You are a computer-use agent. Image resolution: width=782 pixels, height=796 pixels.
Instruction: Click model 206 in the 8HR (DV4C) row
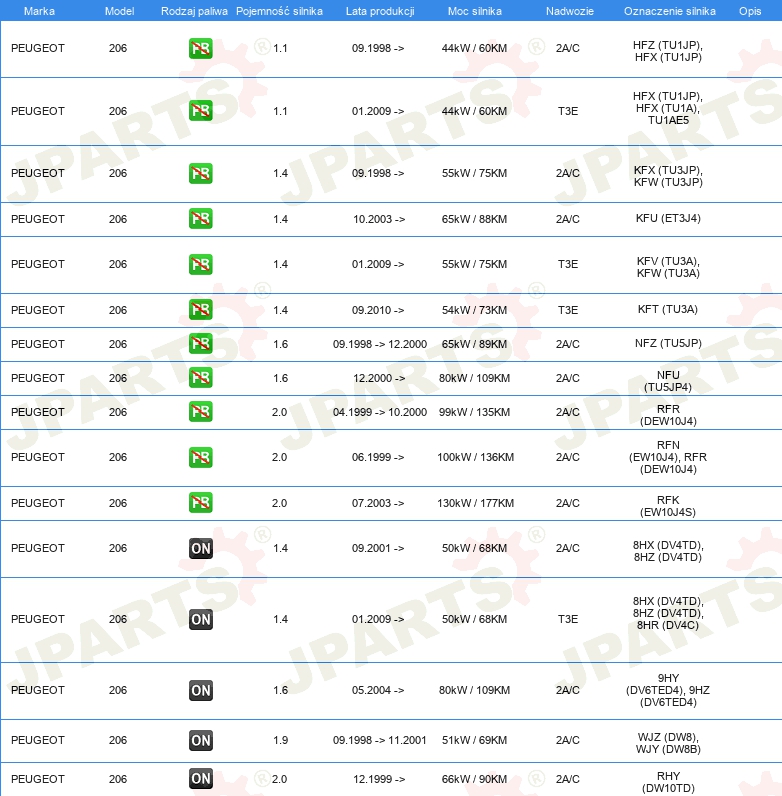pyautogui.click(x=118, y=619)
